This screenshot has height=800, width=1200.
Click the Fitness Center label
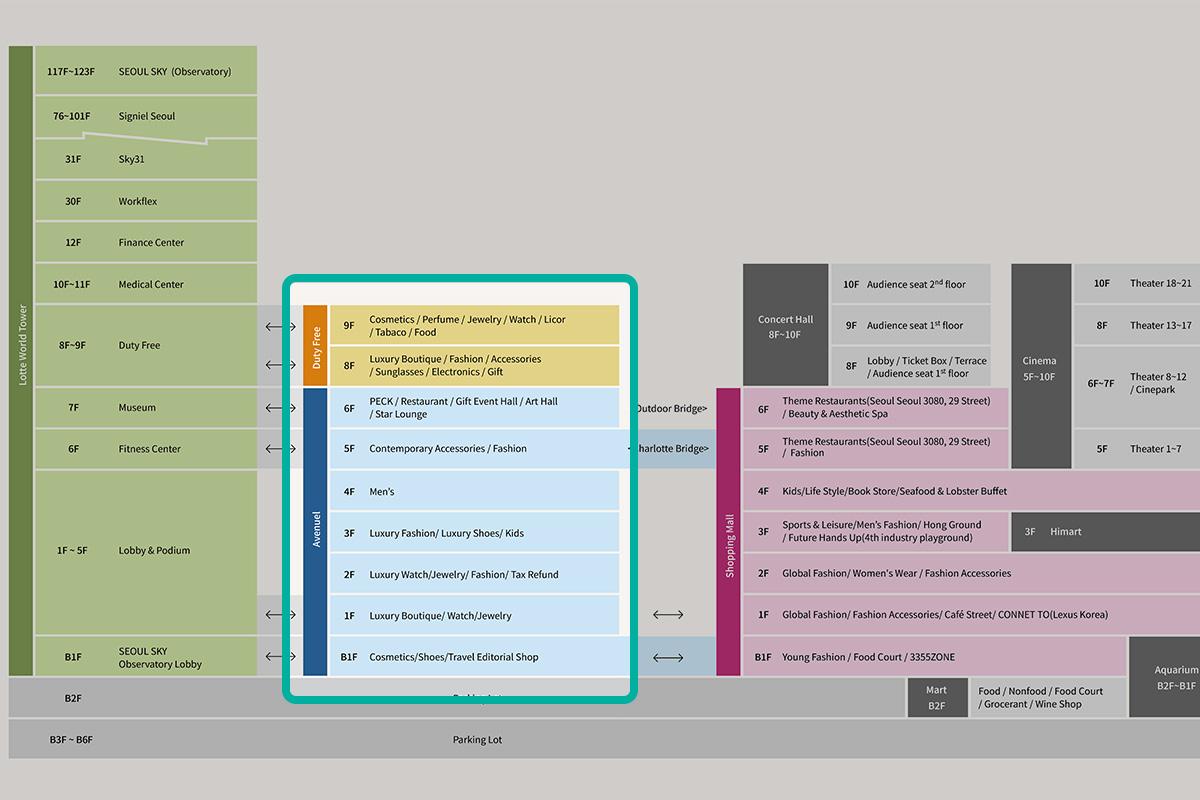coord(149,449)
